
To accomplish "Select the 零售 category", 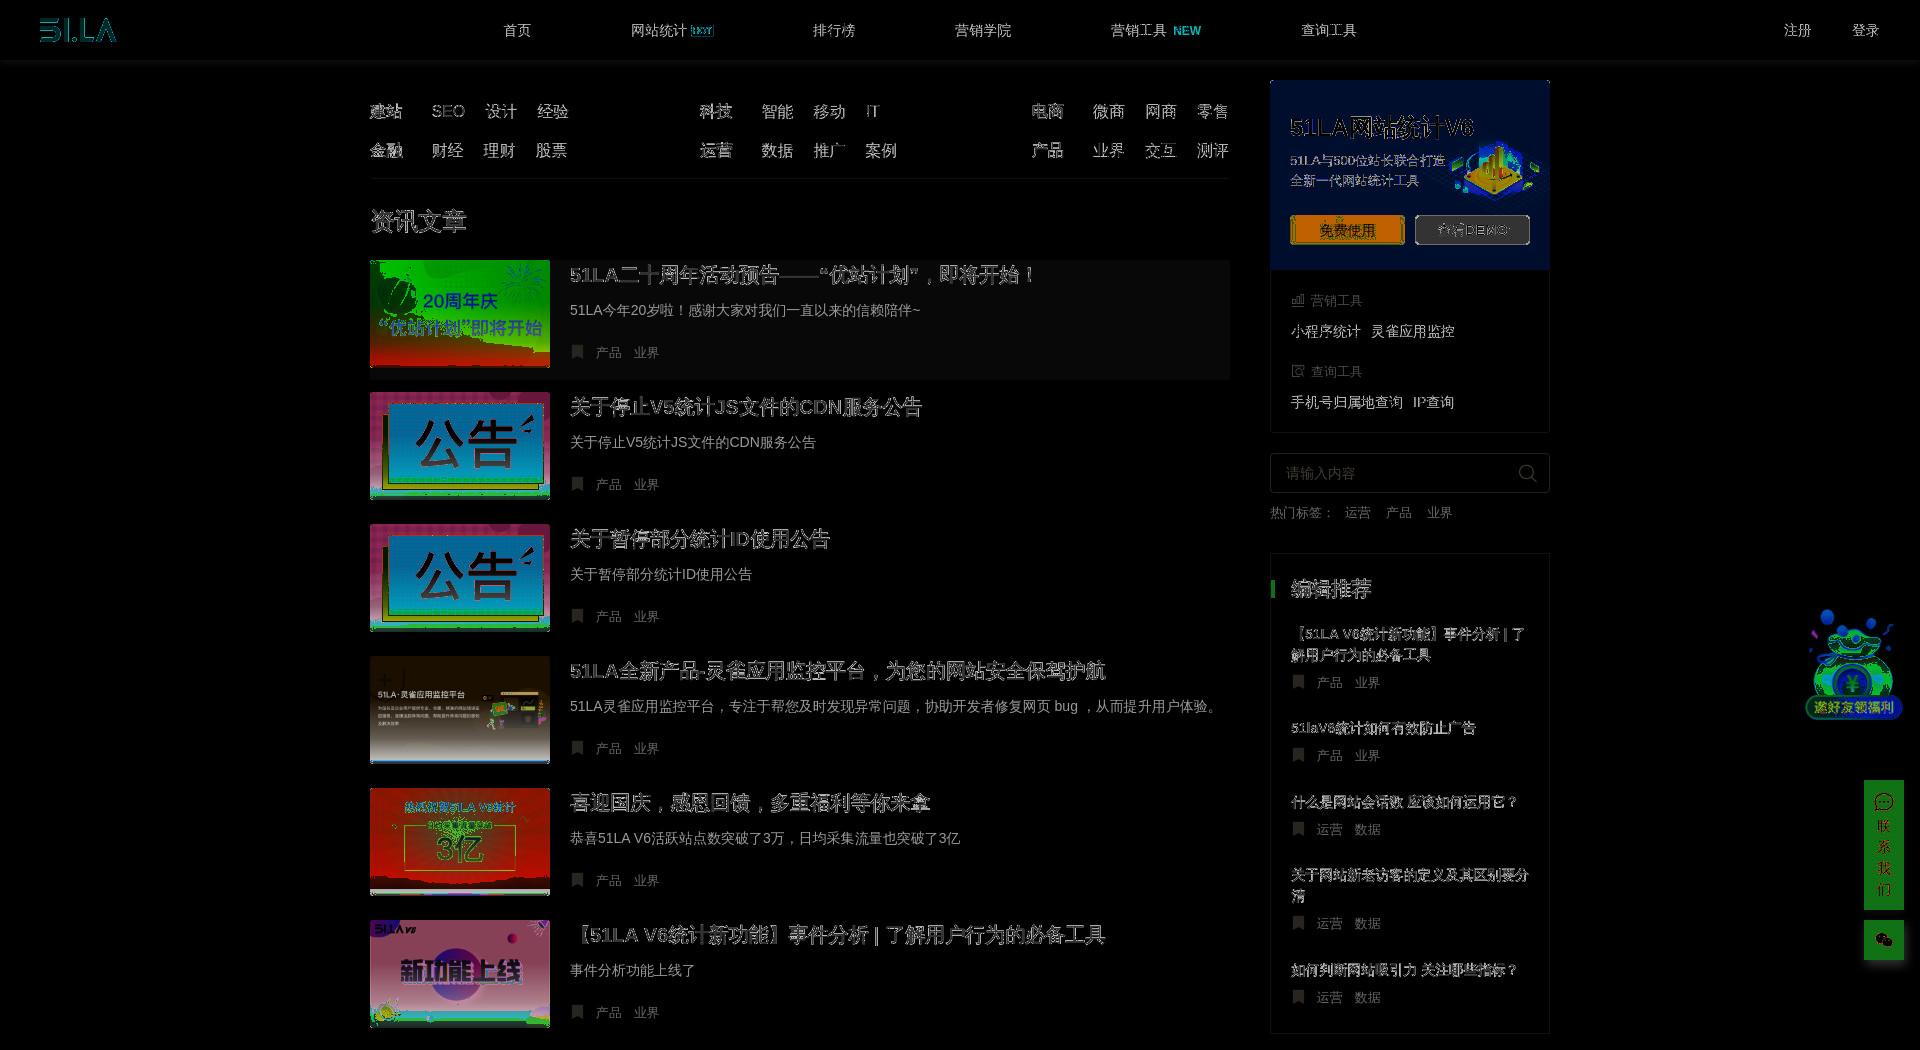I will point(1213,111).
